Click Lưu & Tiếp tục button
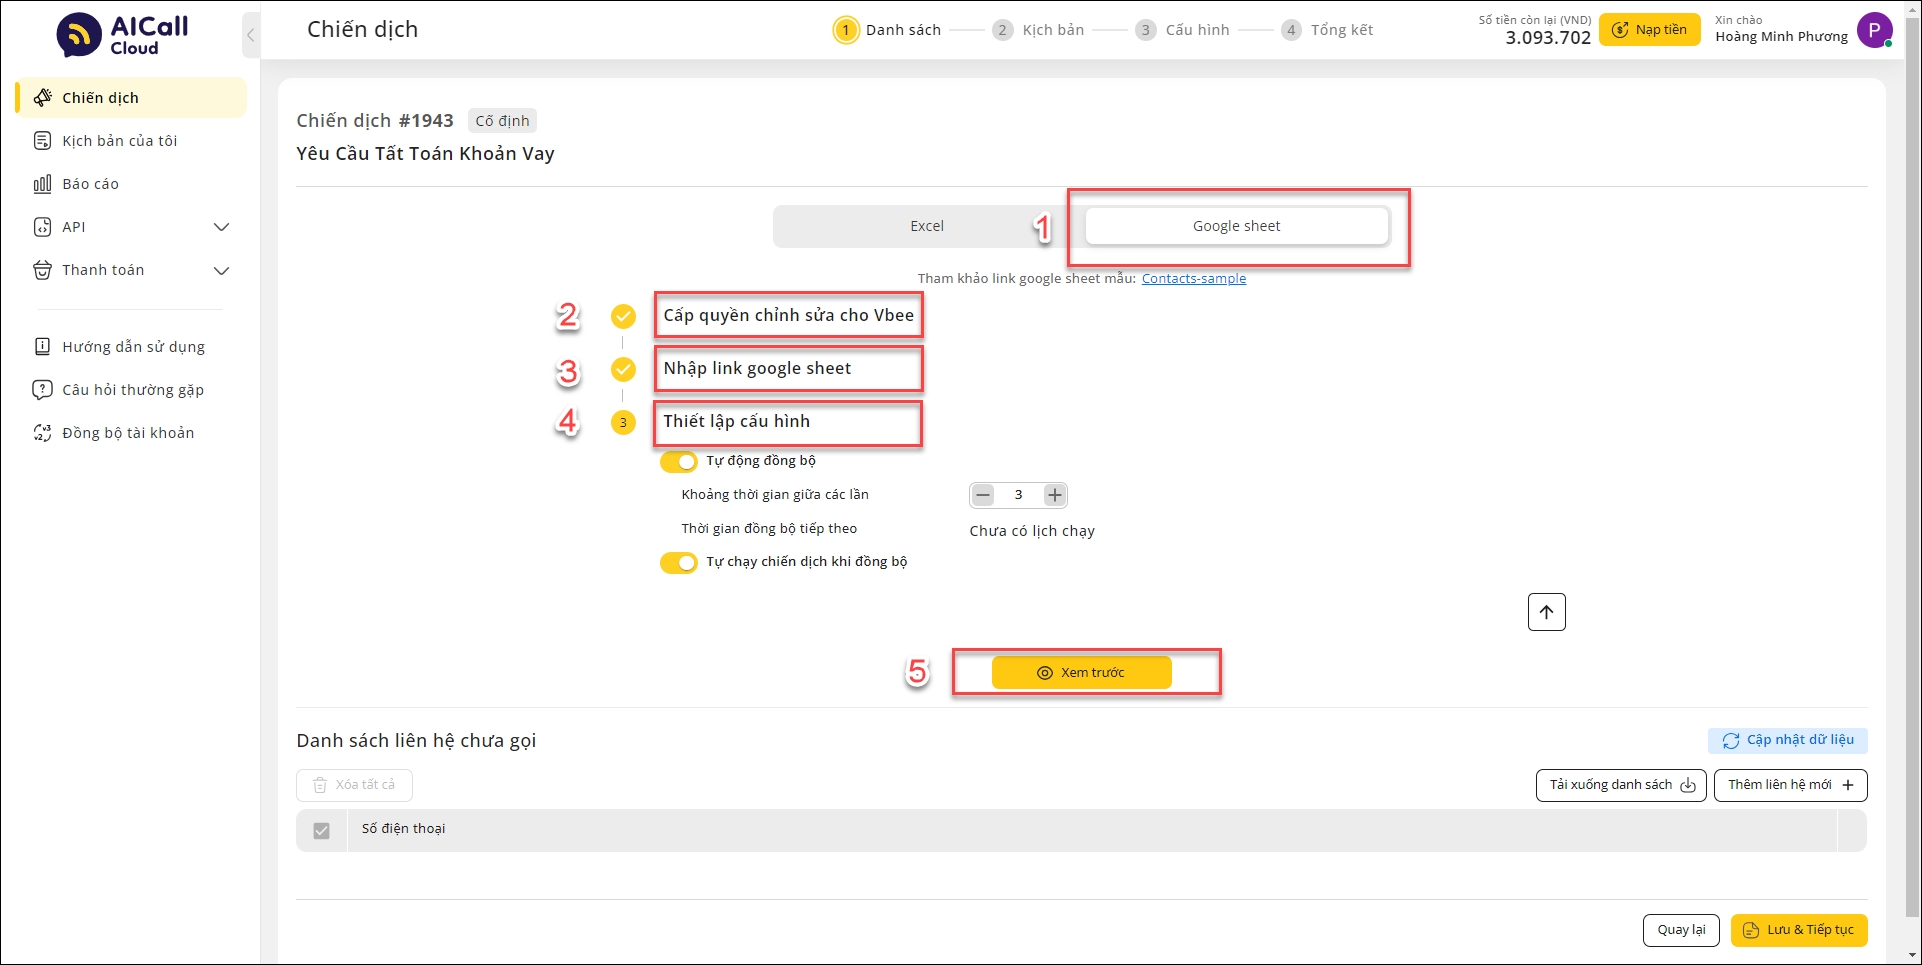The width and height of the screenshot is (1922, 965). 1798,930
